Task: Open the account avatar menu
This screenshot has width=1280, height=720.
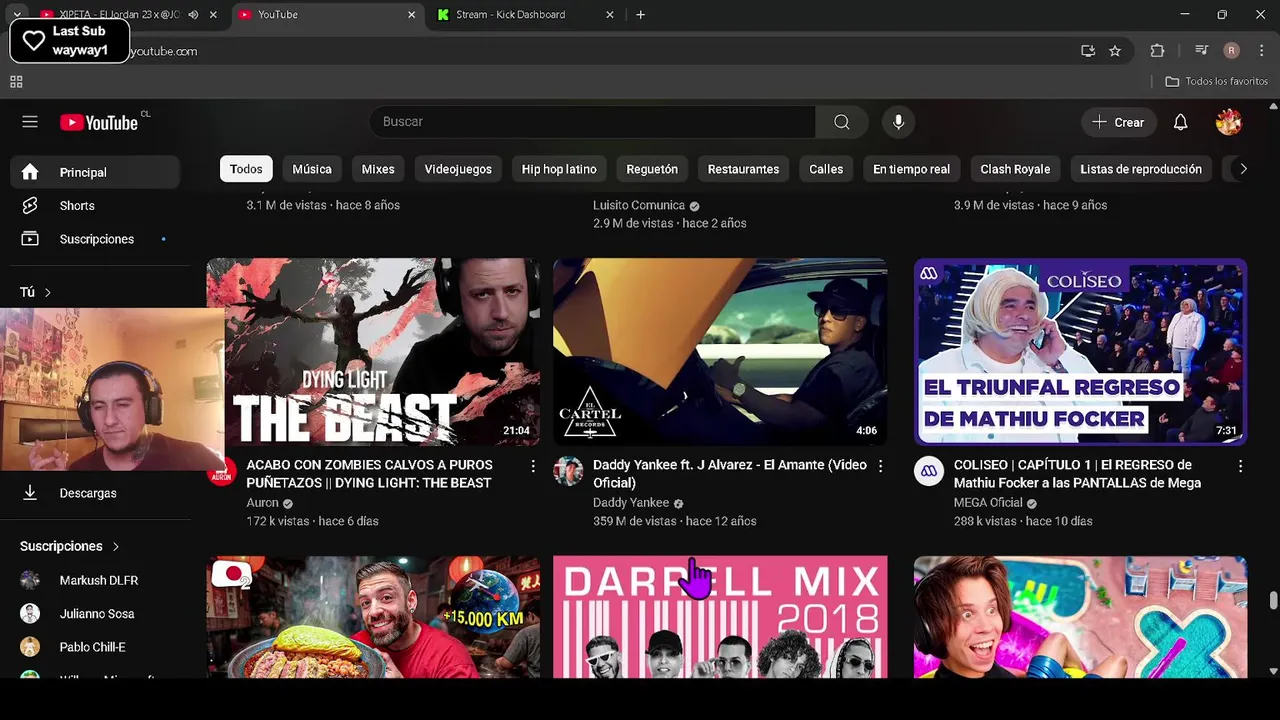Action: 1229,122
